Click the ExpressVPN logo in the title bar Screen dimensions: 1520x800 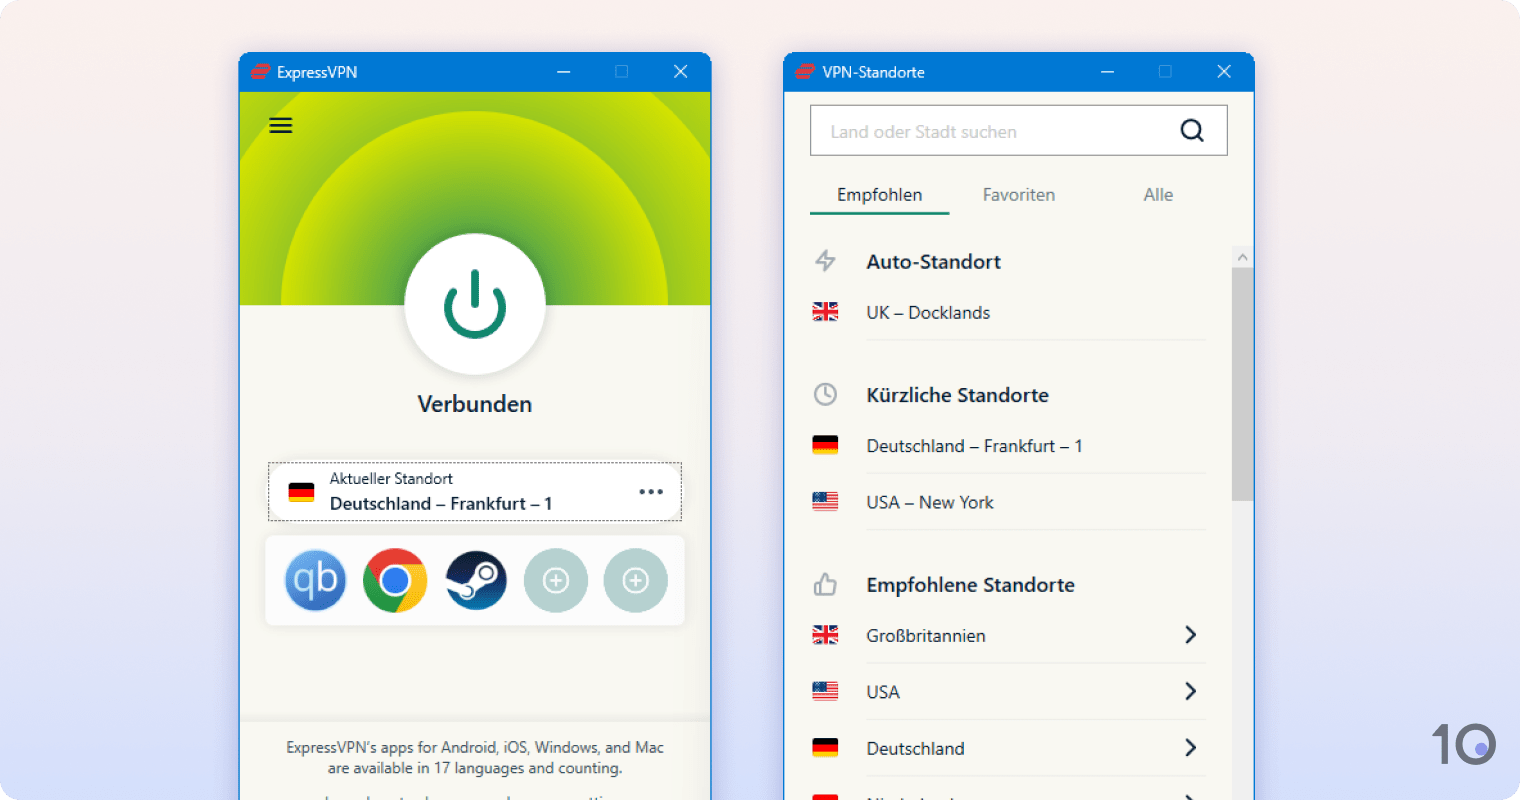pos(260,71)
